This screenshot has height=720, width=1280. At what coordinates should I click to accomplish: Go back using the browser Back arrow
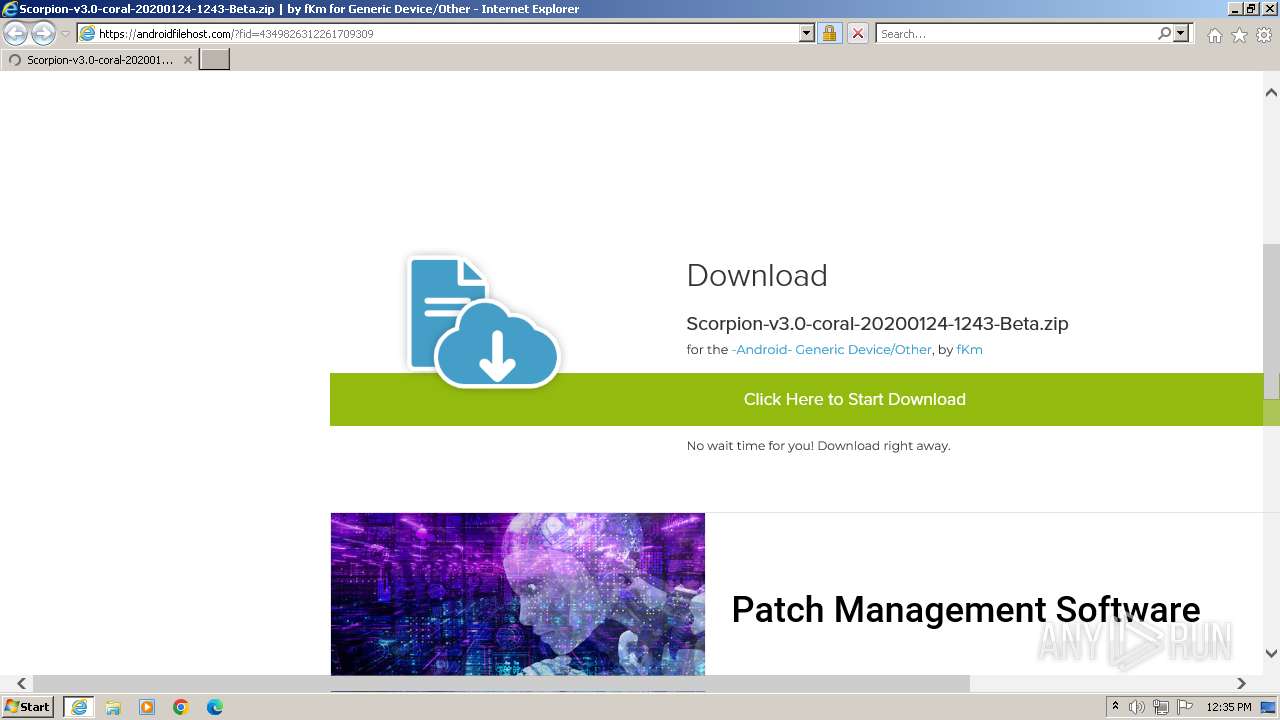click(16, 34)
